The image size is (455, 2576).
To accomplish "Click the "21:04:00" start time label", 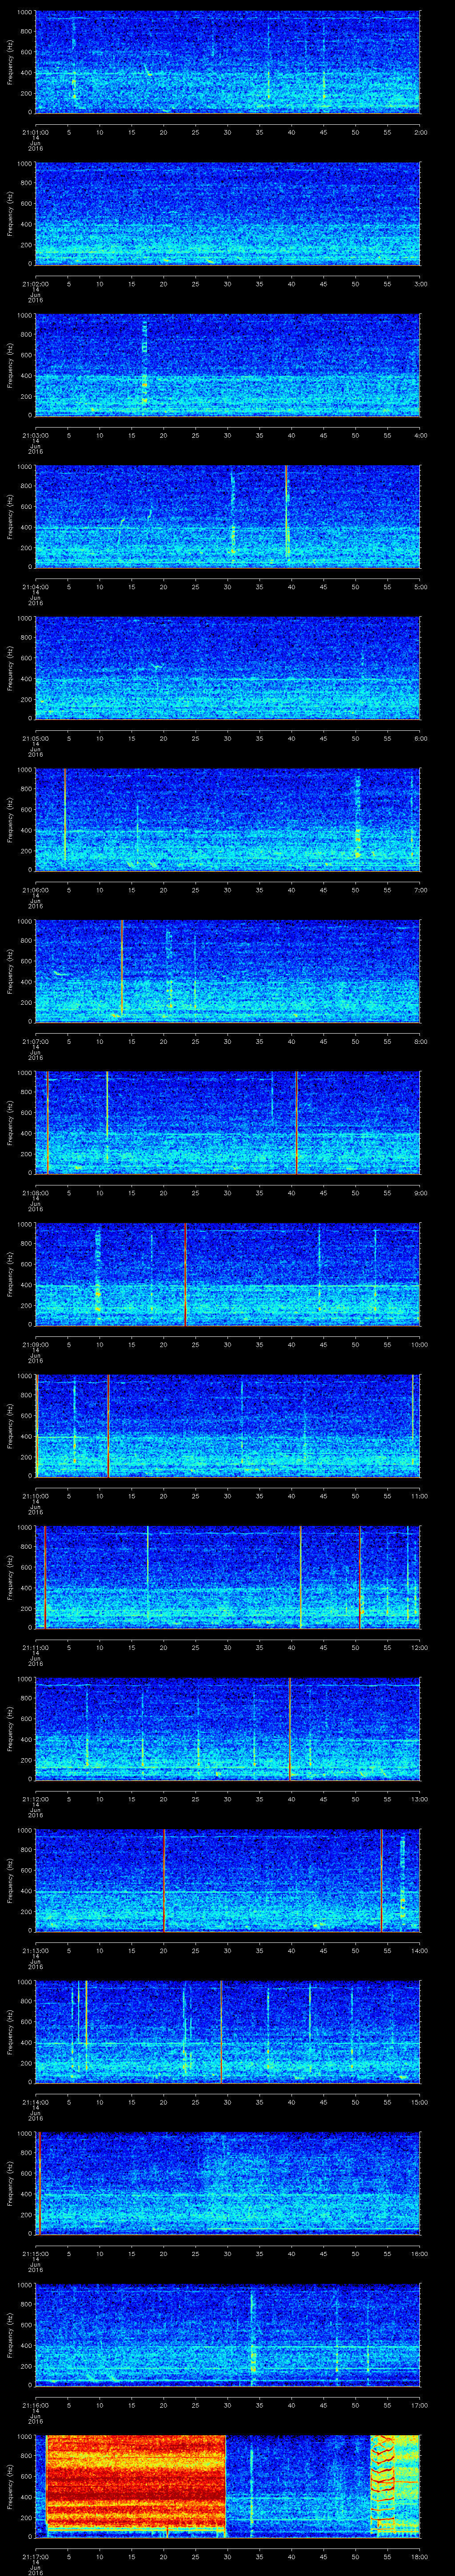I will (x=35, y=586).
